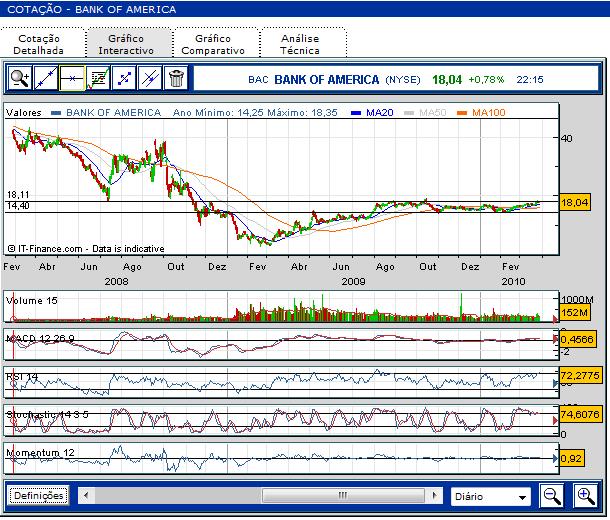Viewport: 610px width, 520px height.
Task: Click the Valores chart label
Action: (24, 113)
